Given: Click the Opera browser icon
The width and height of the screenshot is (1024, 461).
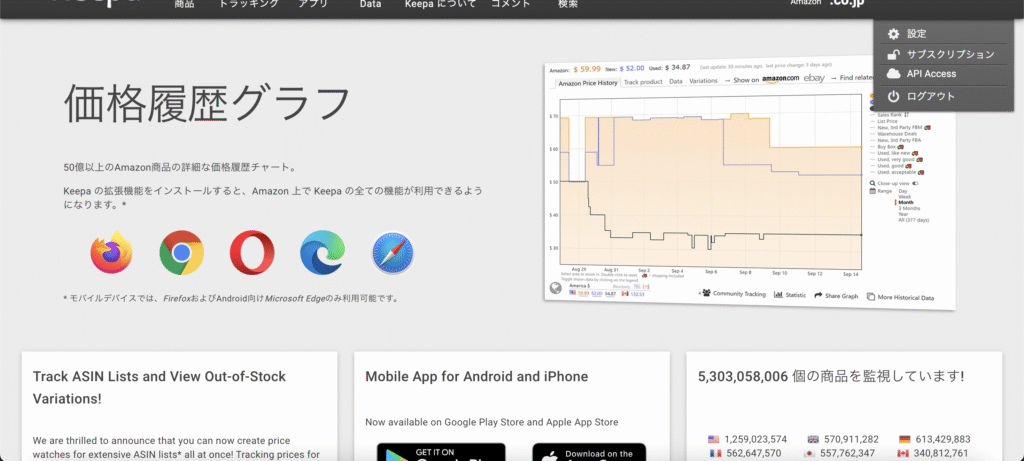Looking at the screenshot, I should [252, 253].
